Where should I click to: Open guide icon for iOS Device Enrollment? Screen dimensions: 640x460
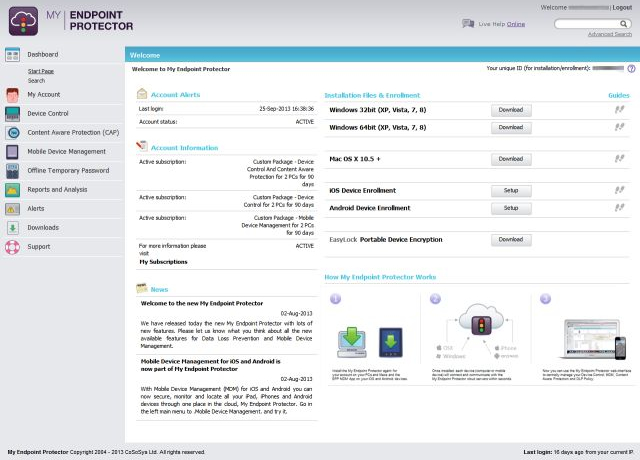point(619,190)
